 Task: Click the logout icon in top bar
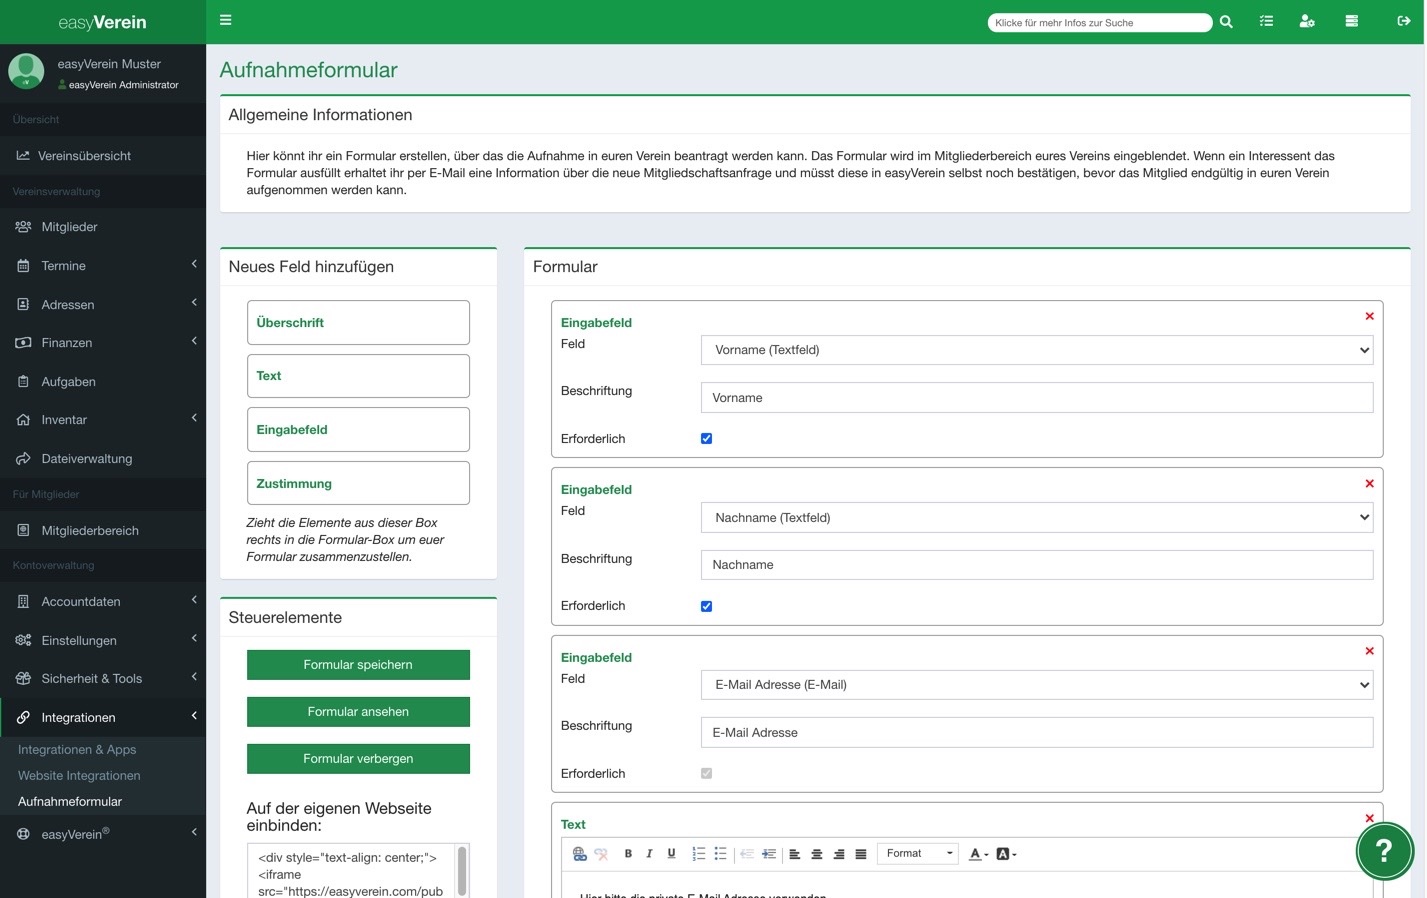pyautogui.click(x=1403, y=21)
